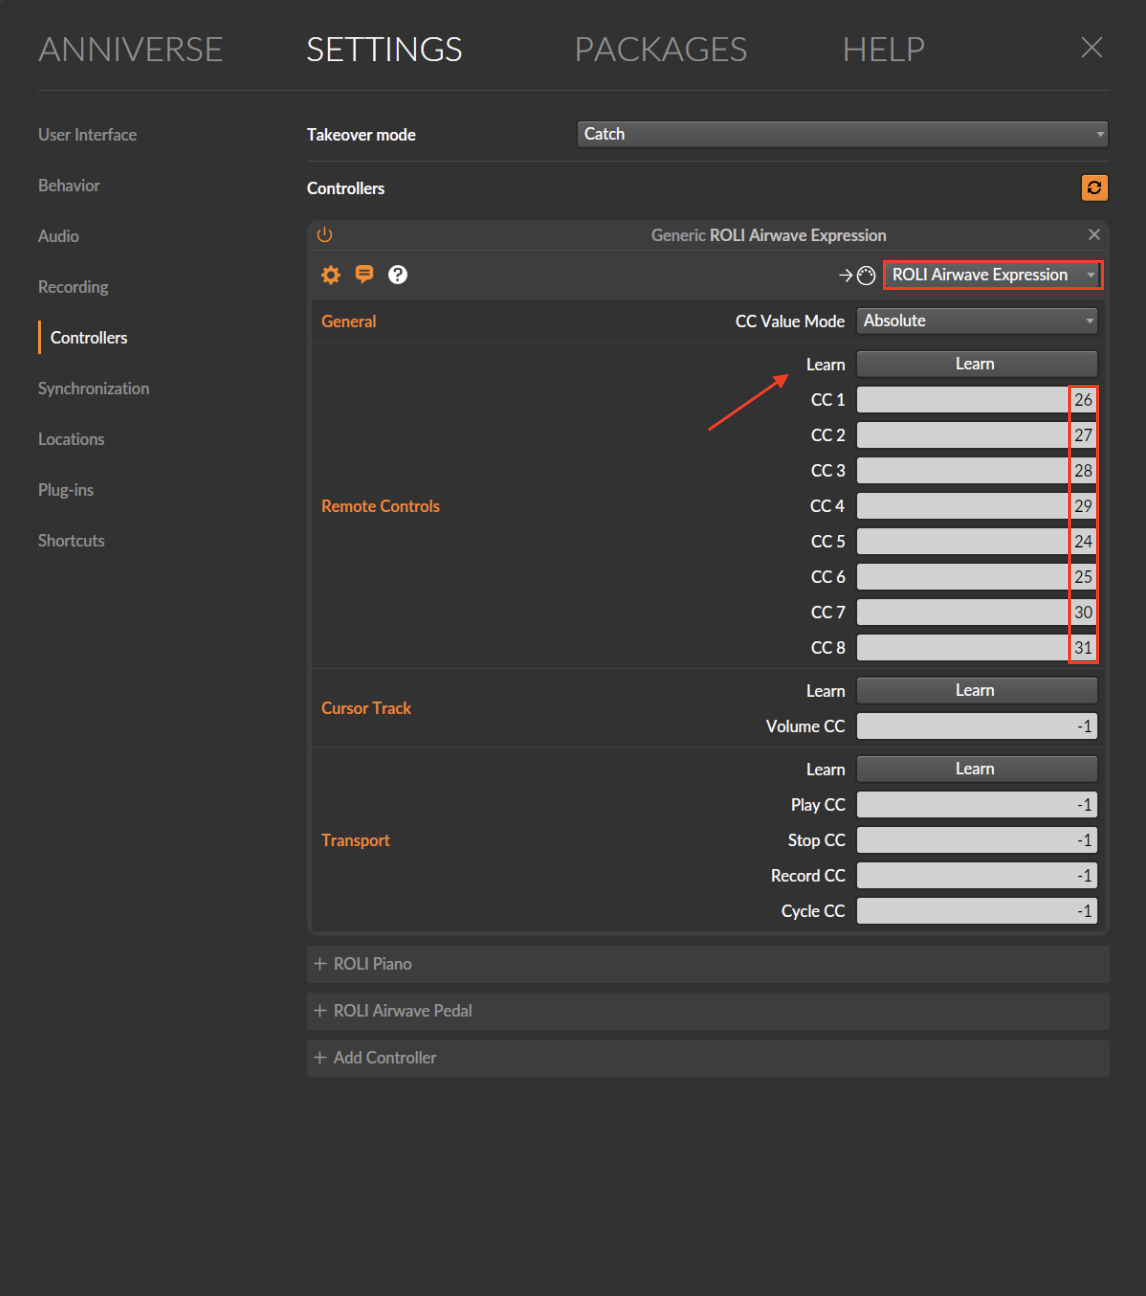Click the Record CC value field
Image resolution: width=1146 pixels, height=1296 pixels.
[x=977, y=876]
